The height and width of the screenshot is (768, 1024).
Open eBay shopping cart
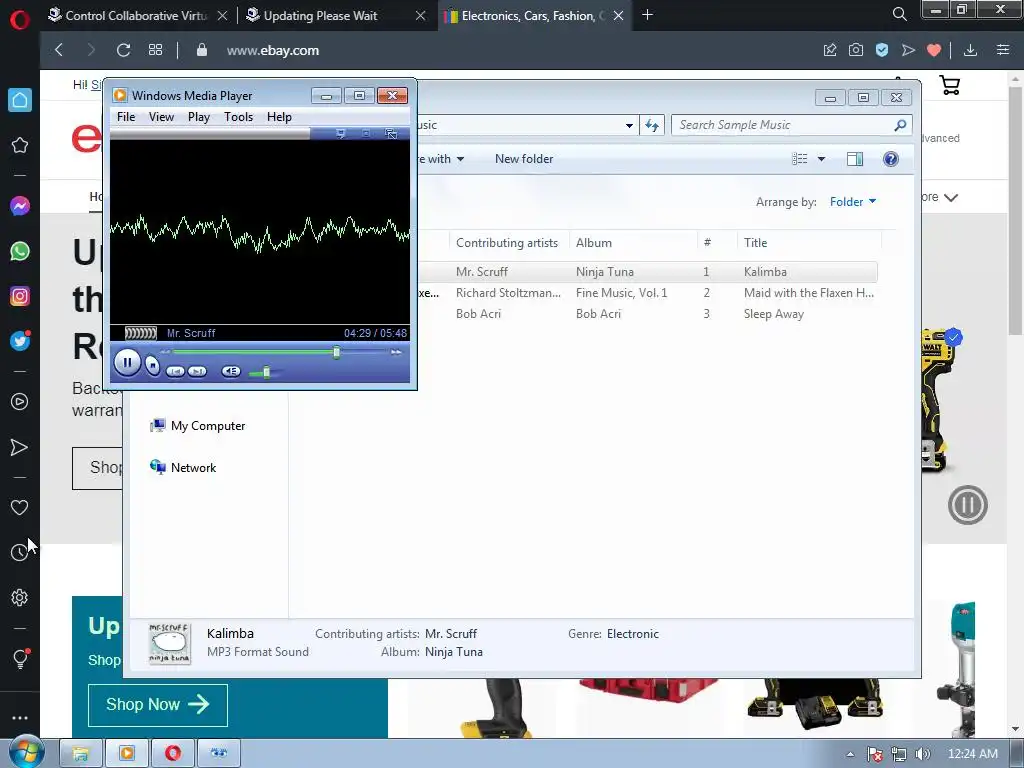pos(950,85)
